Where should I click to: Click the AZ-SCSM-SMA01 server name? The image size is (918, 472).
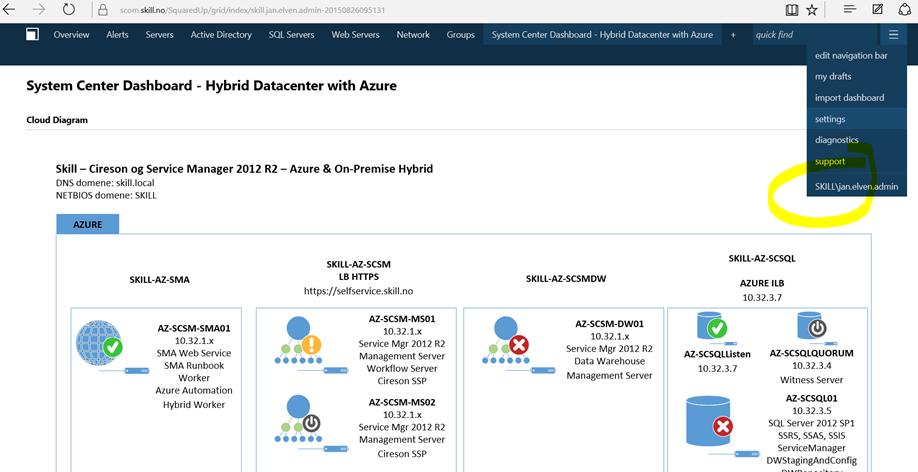(x=194, y=329)
